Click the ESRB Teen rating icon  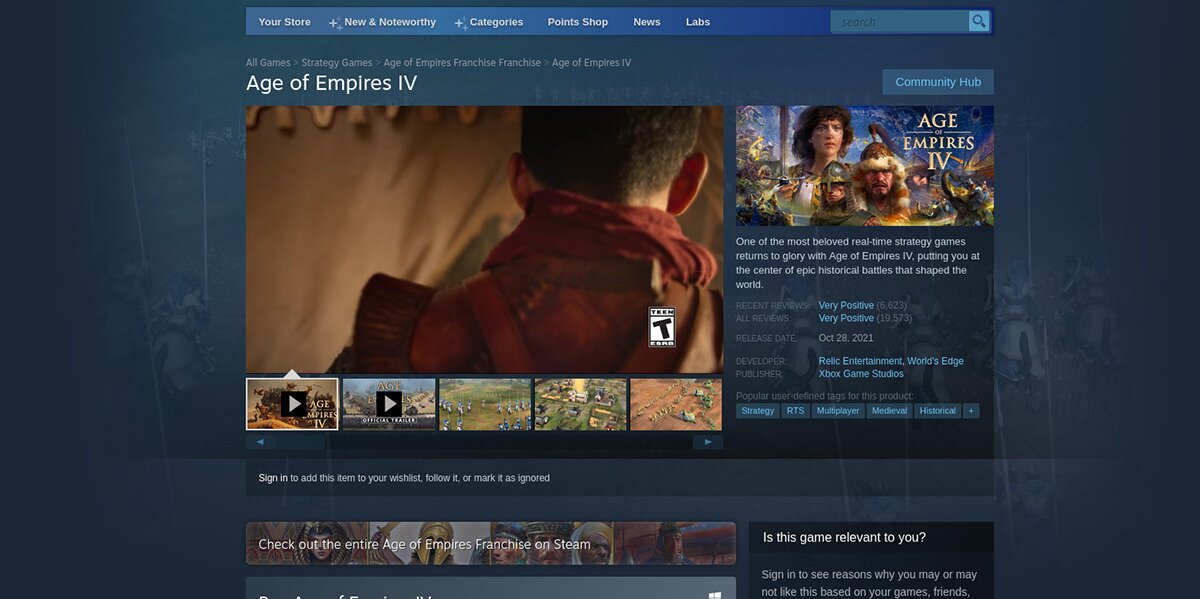[x=662, y=327]
